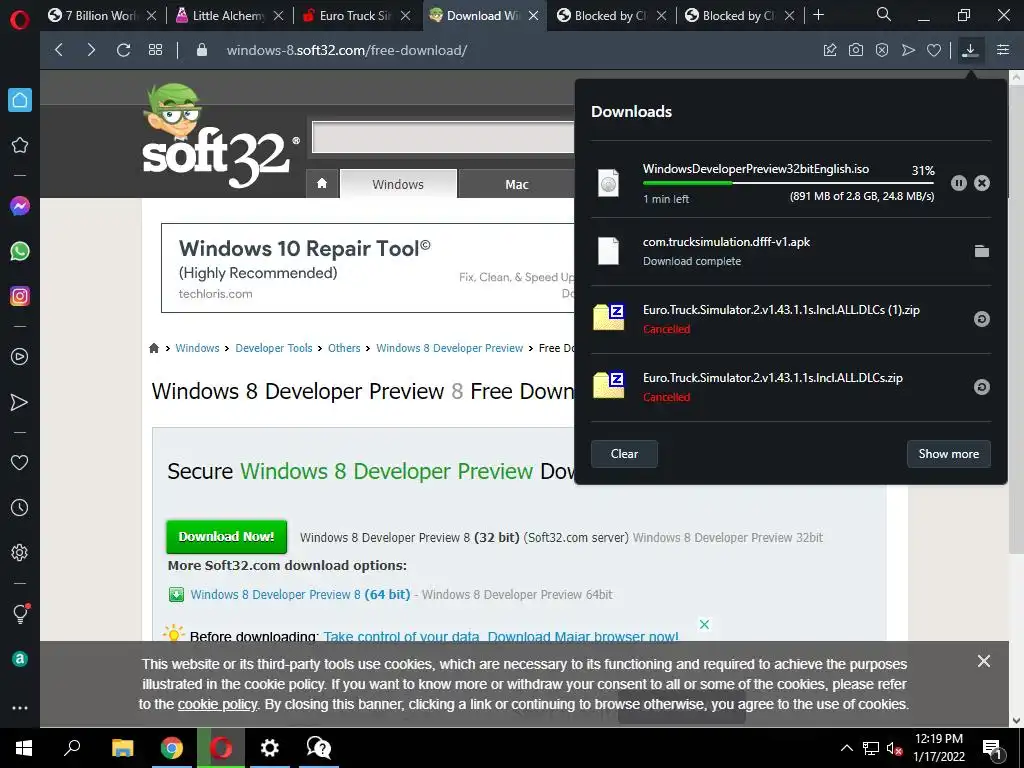Go to soft32 home tab icon
The image size is (1024, 768).
[322, 184]
